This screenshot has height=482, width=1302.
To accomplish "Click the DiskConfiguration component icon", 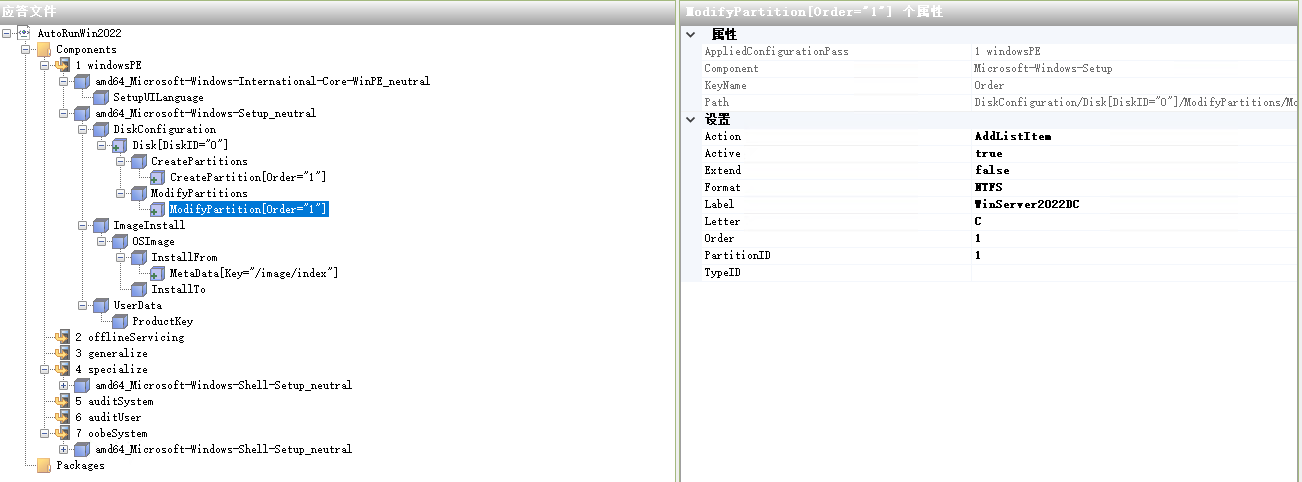I will pyautogui.click(x=100, y=129).
